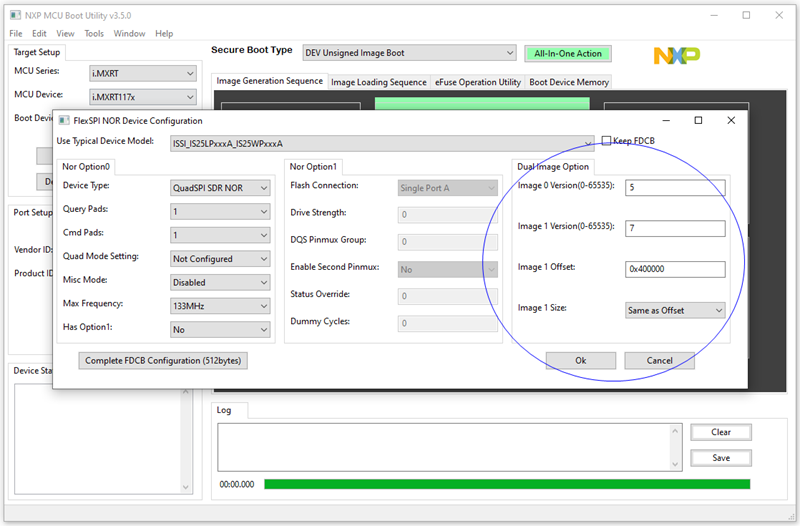Open the View menu
The height and width of the screenshot is (526, 800).
tap(65, 34)
